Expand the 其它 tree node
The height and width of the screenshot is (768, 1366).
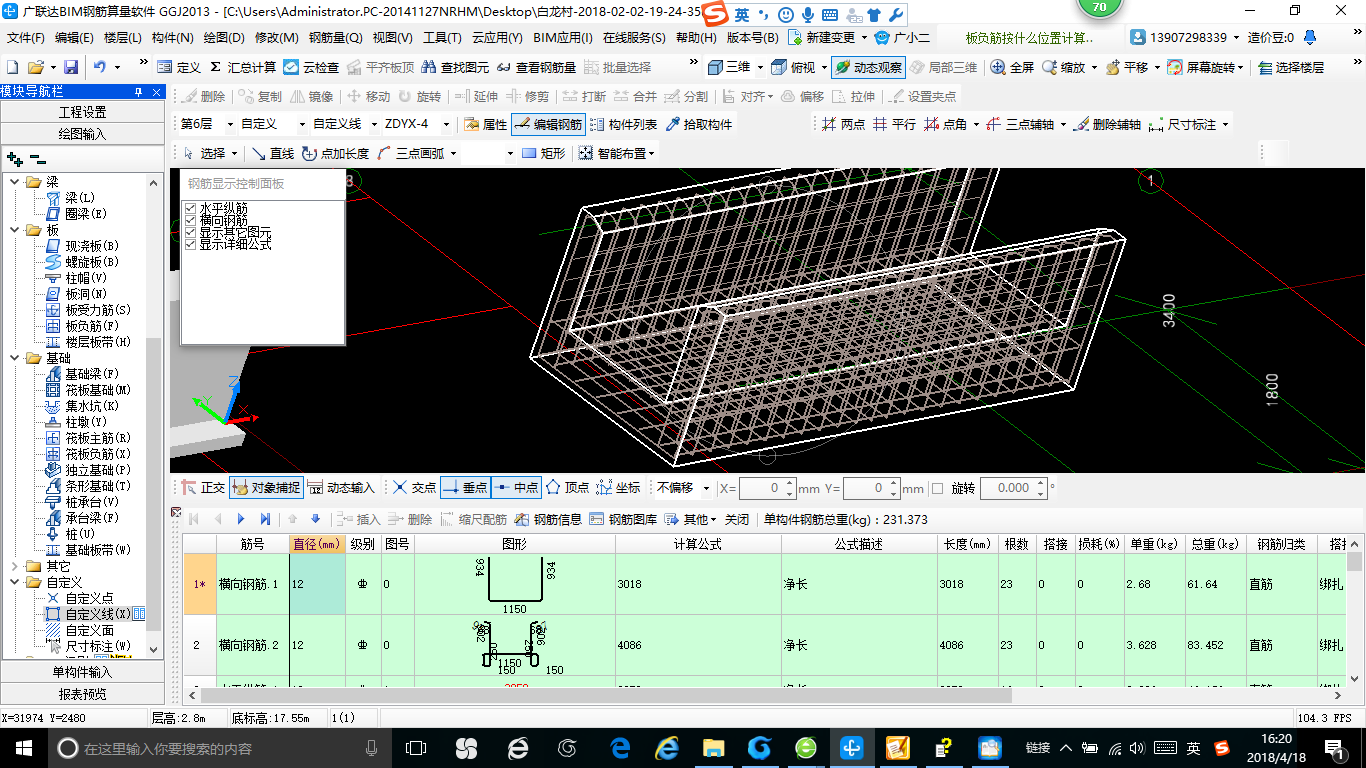pos(14,566)
